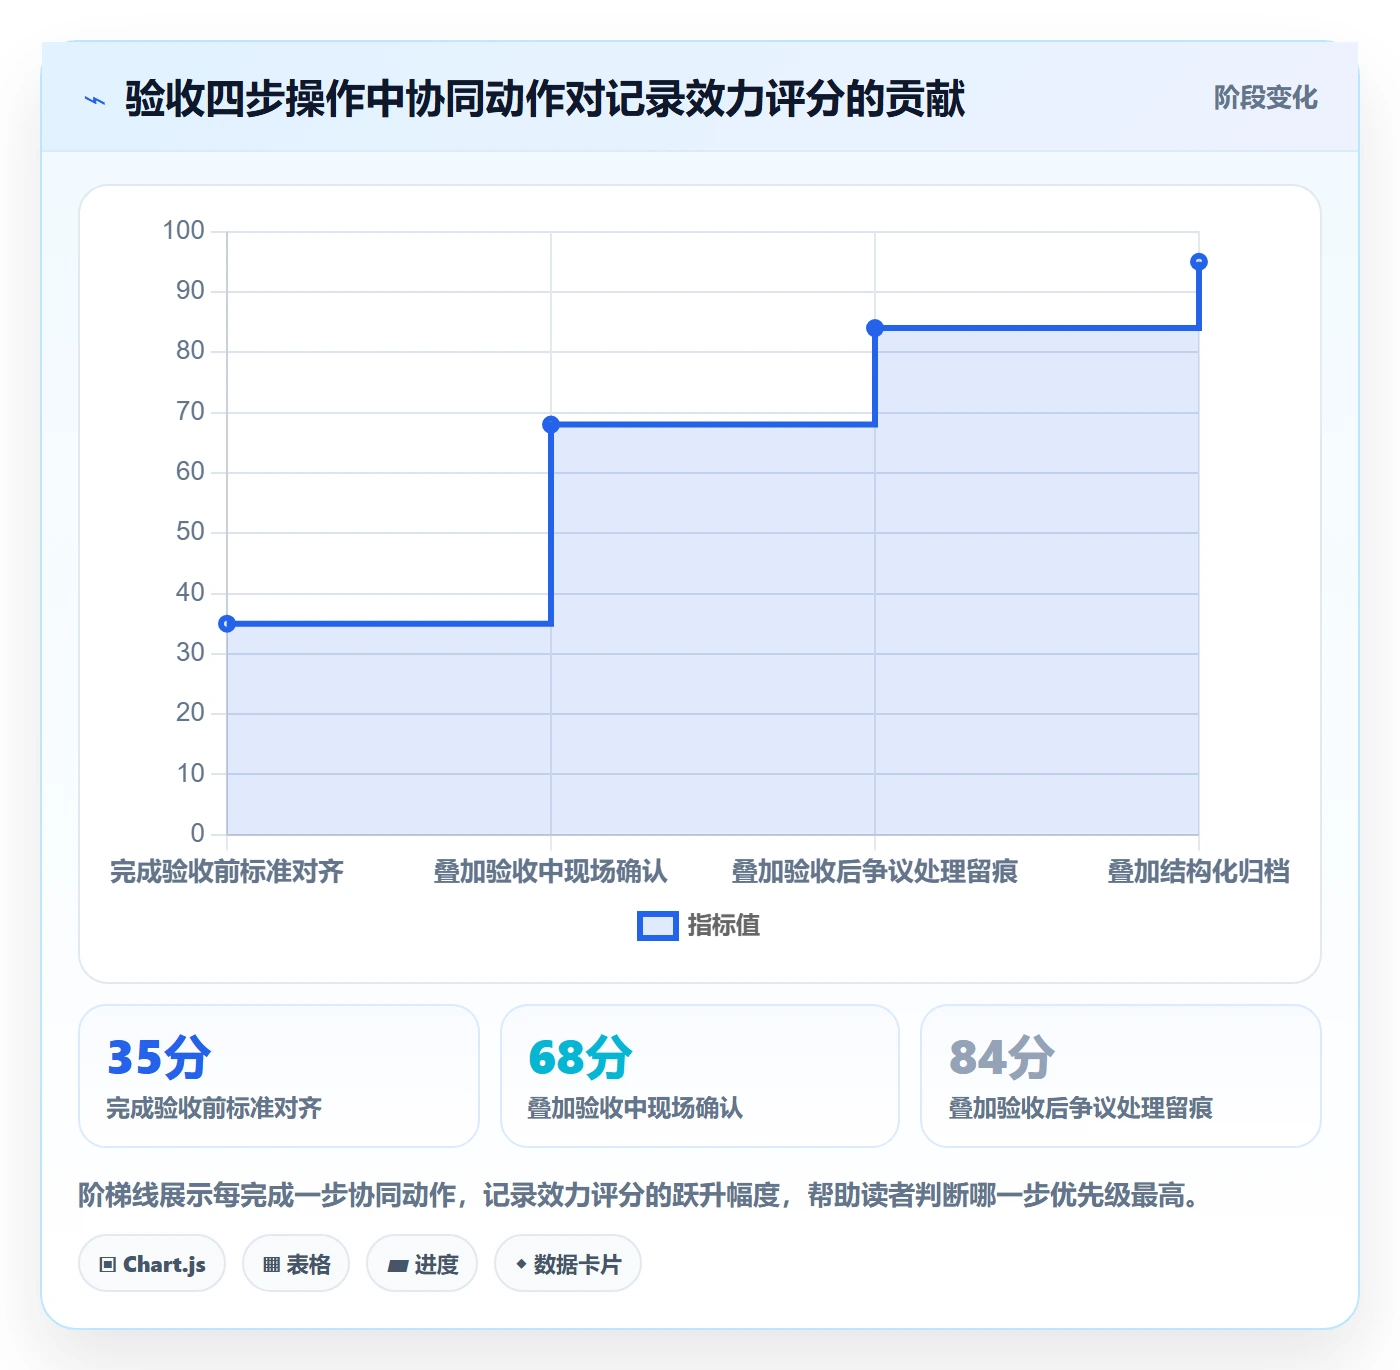The image size is (1400, 1370).
Task: Toggle the 指标值 legend swatch
Action: 658,926
